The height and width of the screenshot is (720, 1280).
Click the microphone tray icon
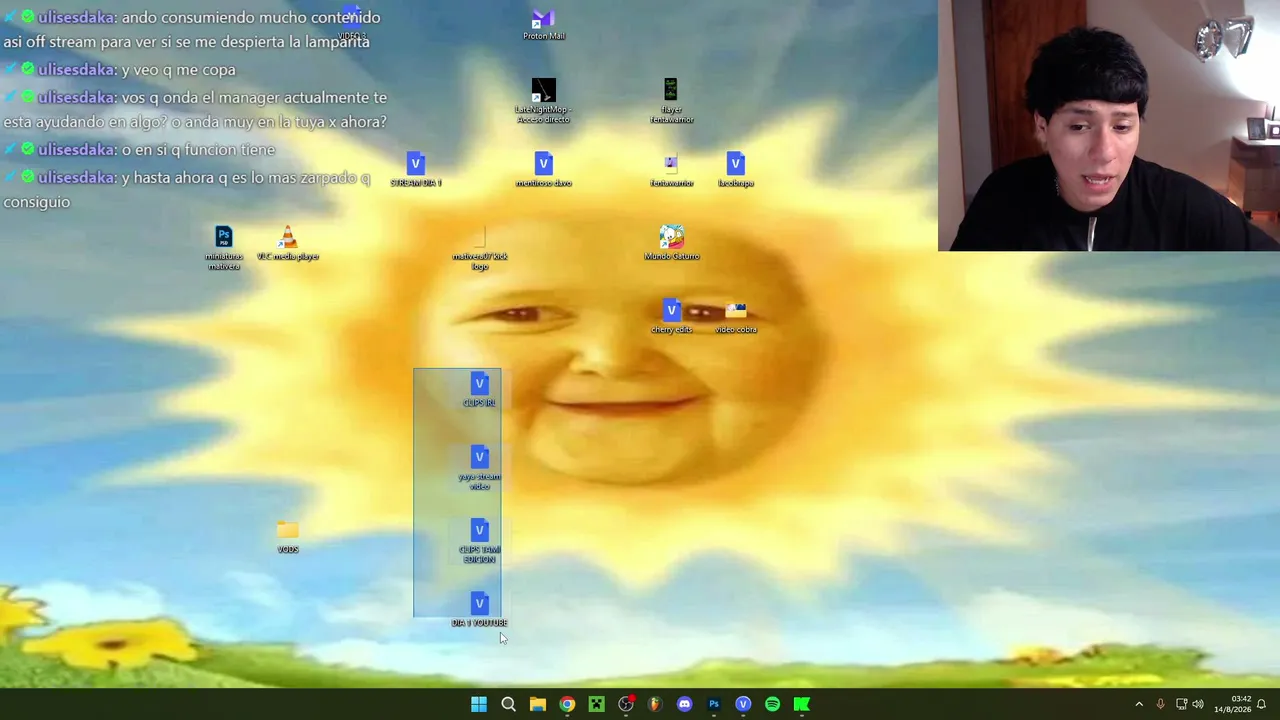tap(1160, 704)
